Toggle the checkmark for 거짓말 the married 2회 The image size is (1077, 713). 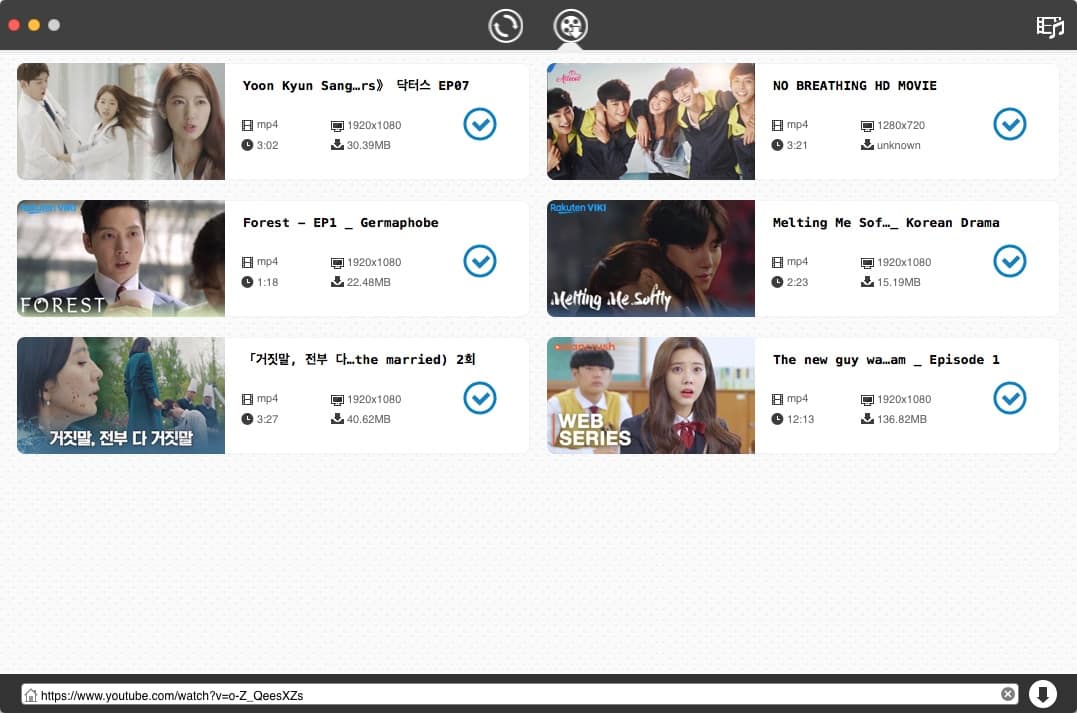tap(479, 398)
